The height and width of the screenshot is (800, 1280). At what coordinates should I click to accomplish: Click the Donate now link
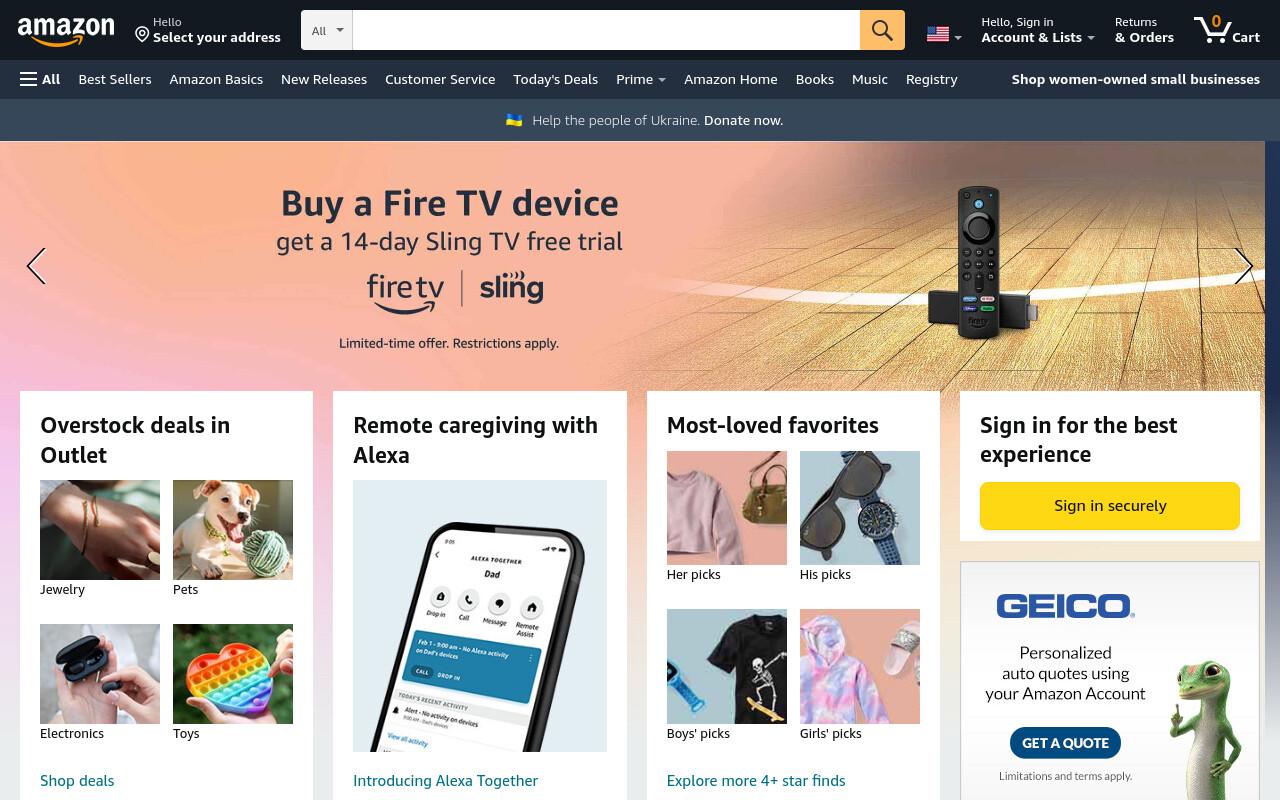tap(743, 120)
